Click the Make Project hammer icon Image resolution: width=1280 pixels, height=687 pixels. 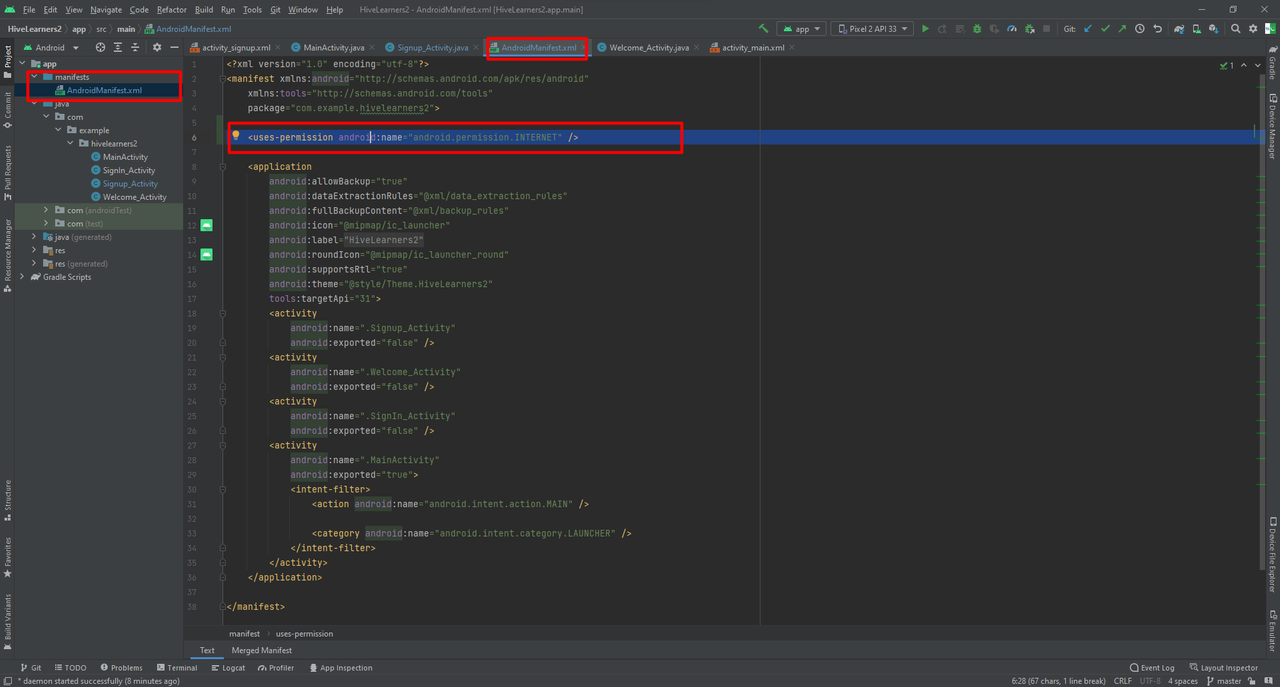tap(764, 29)
